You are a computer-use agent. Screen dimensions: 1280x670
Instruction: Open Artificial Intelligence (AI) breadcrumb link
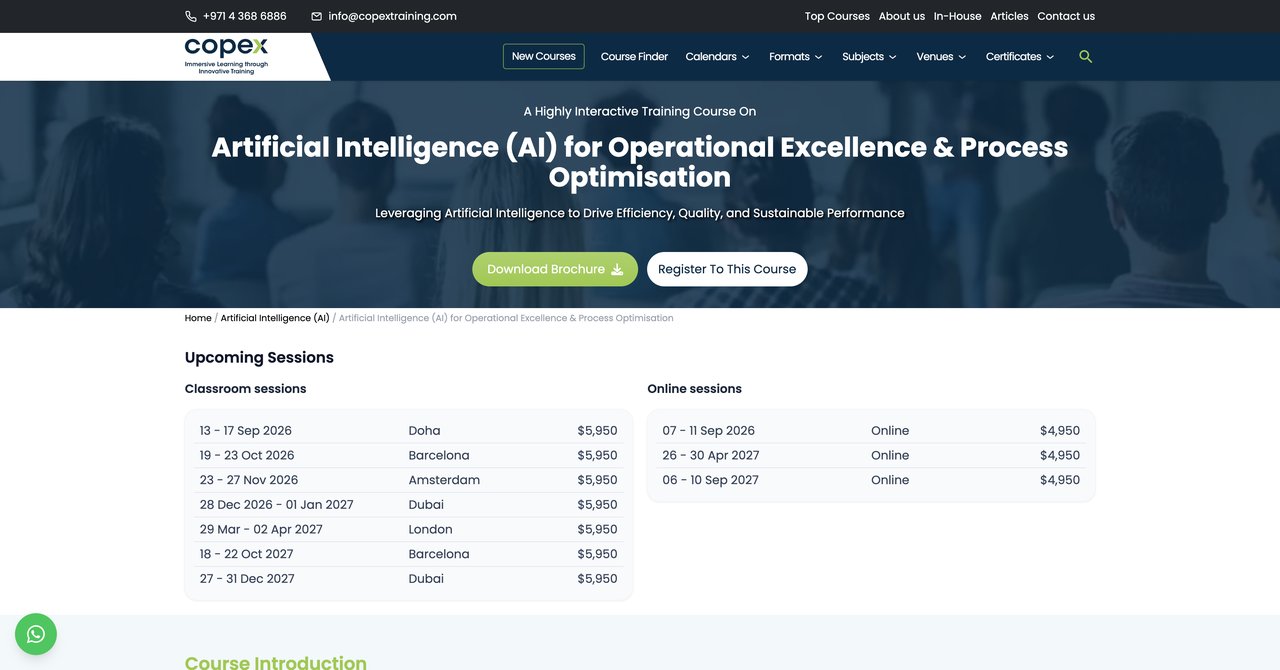click(275, 318)
